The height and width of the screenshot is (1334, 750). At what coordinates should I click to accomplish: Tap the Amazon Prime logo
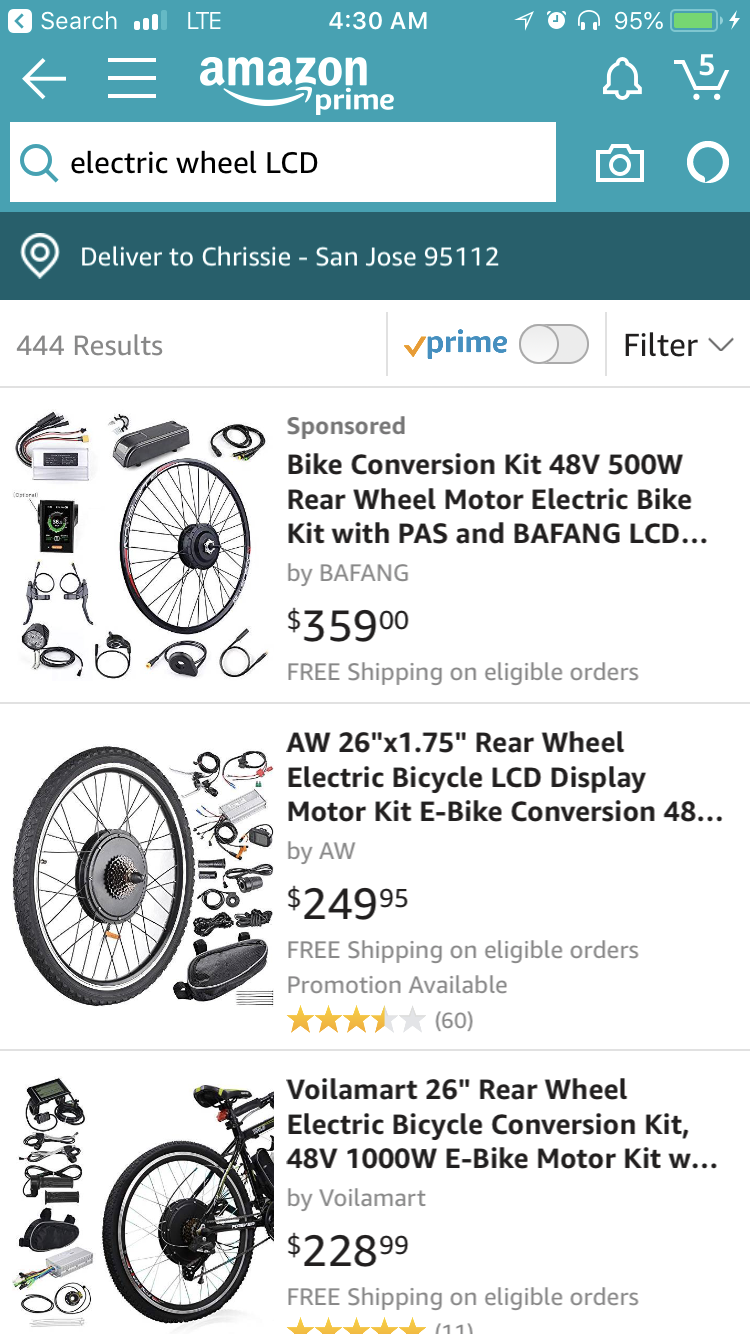pos(296,82)
